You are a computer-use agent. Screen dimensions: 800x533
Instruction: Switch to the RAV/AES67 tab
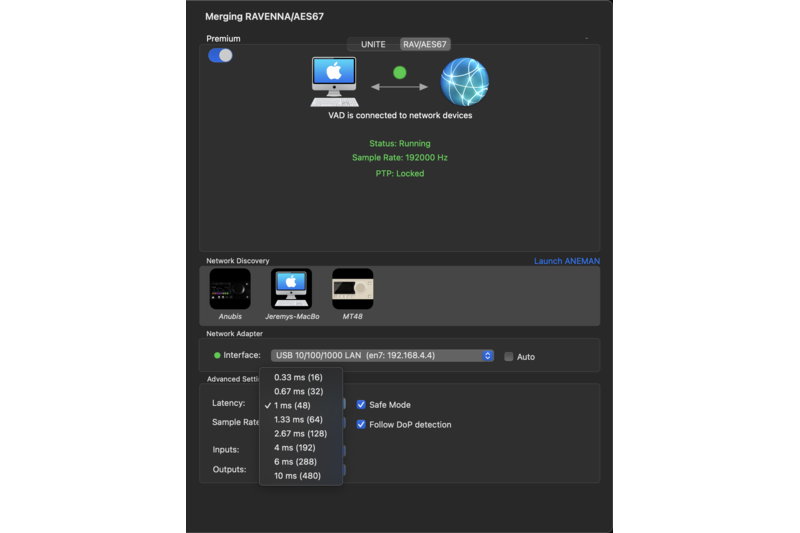coord(424,44)
